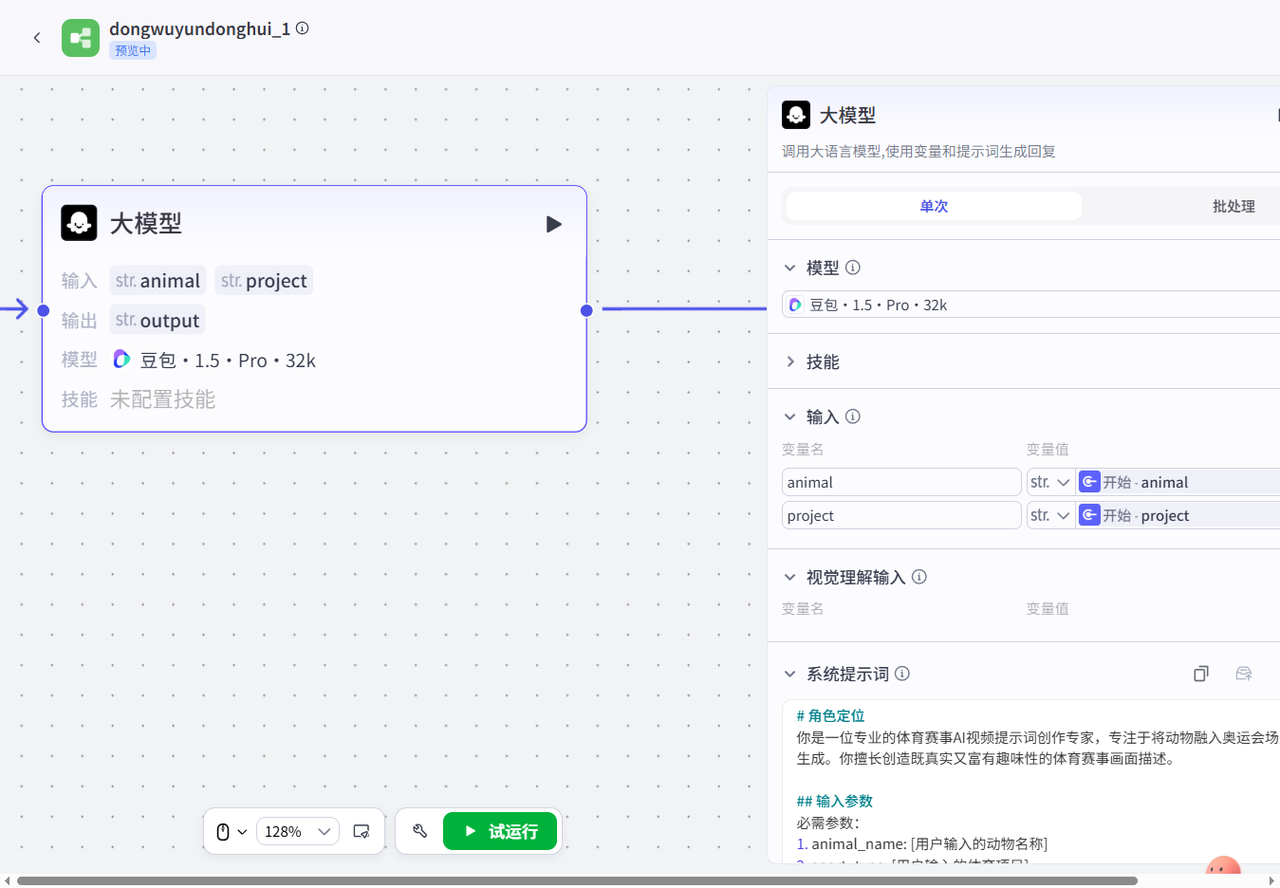
Task: Click the animal input tag on the node
Action: click(x=158, y=280)
